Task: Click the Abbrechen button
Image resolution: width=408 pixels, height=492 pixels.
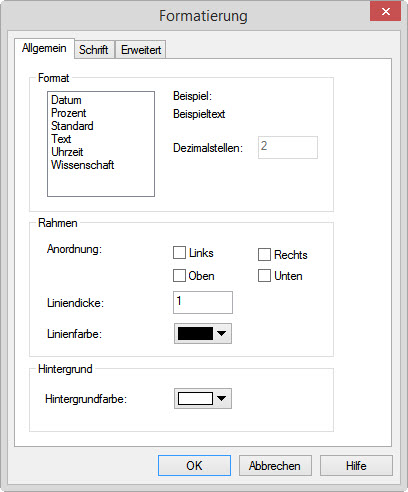Action: click(x=275, y=465)
